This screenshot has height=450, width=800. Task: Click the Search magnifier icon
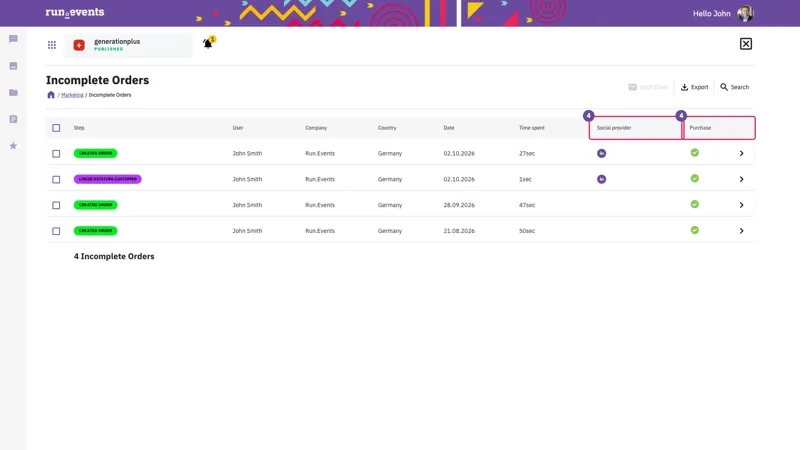[723, 87]
